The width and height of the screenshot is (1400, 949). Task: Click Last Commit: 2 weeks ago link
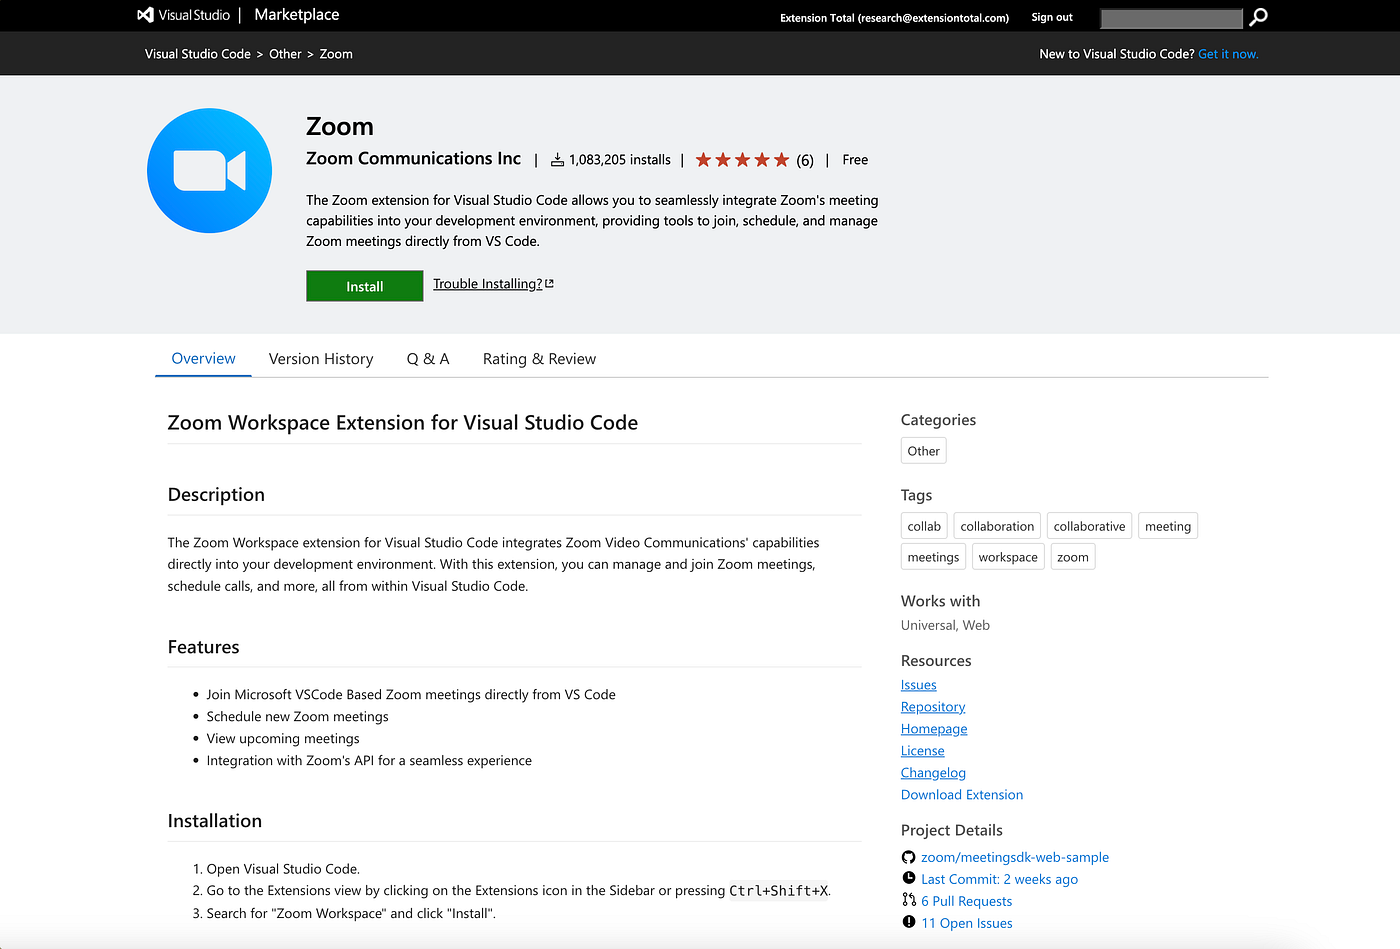point(999,879)
